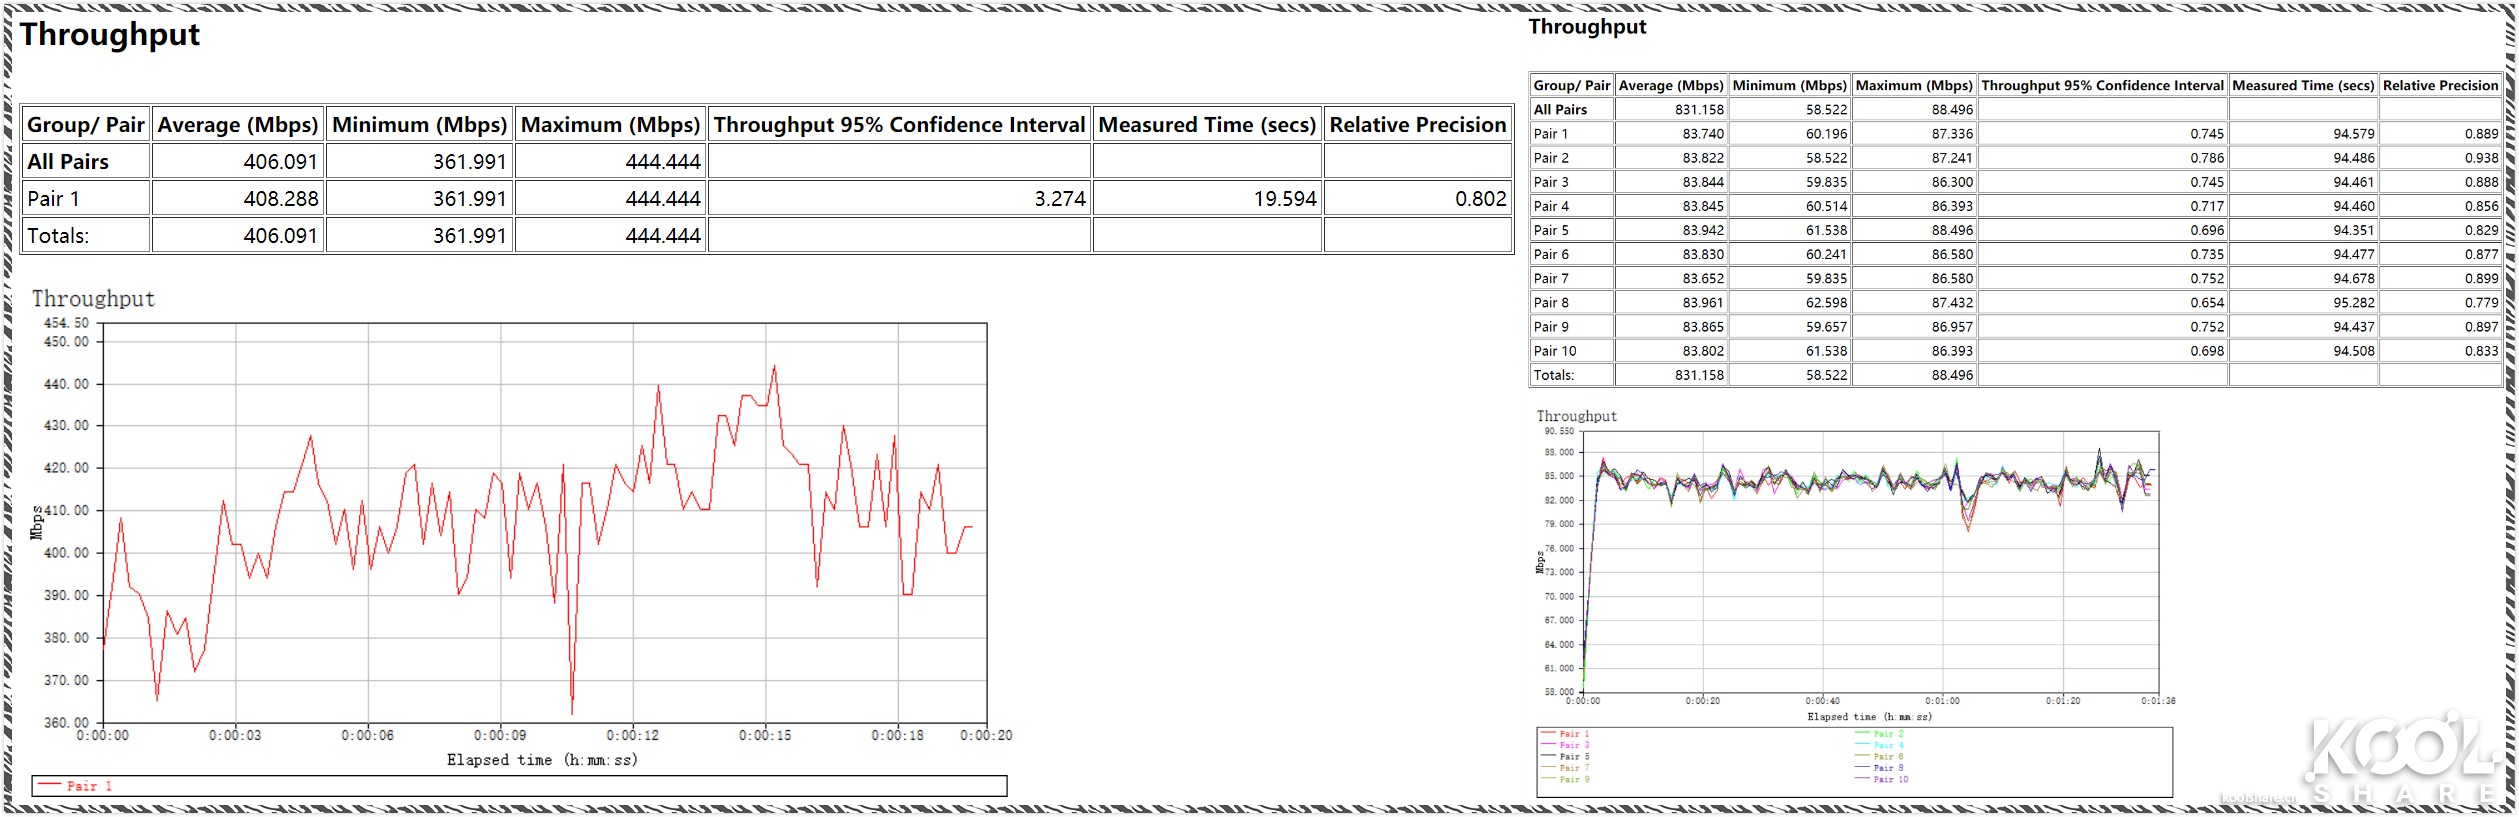Click Pair 8 confidence interval 0.654
This screenshot has width=2519, height=817.
point(2207,303)
